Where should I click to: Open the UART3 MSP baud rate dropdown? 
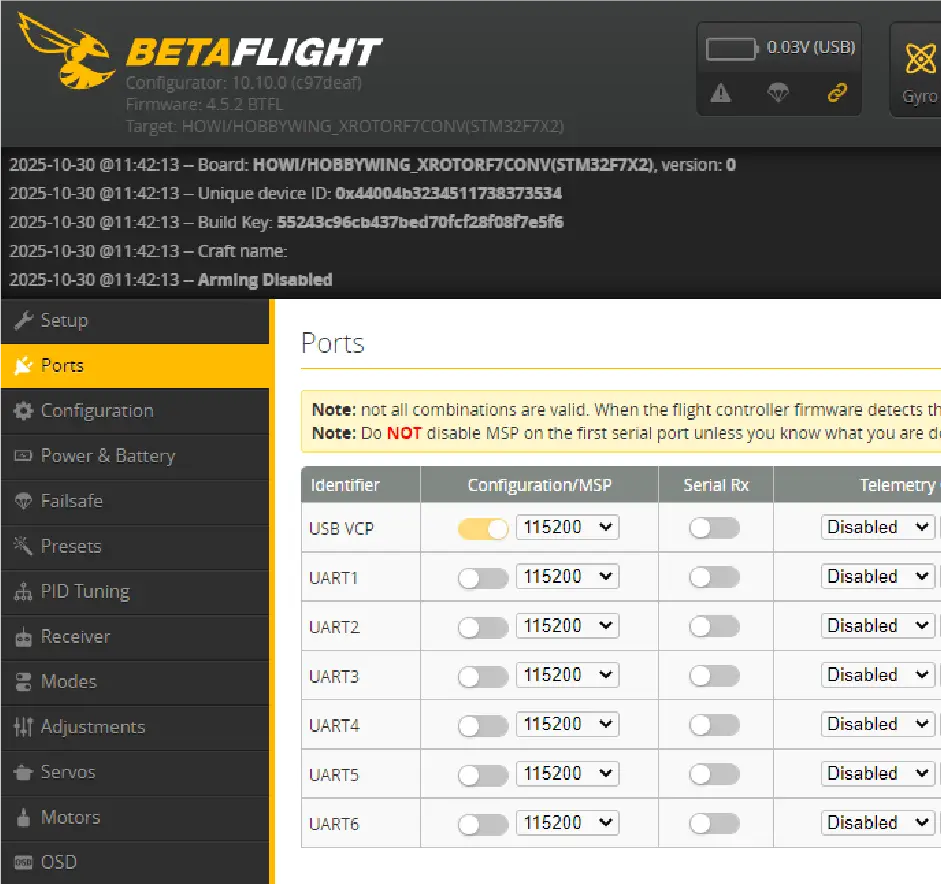(x=567, y=675)
